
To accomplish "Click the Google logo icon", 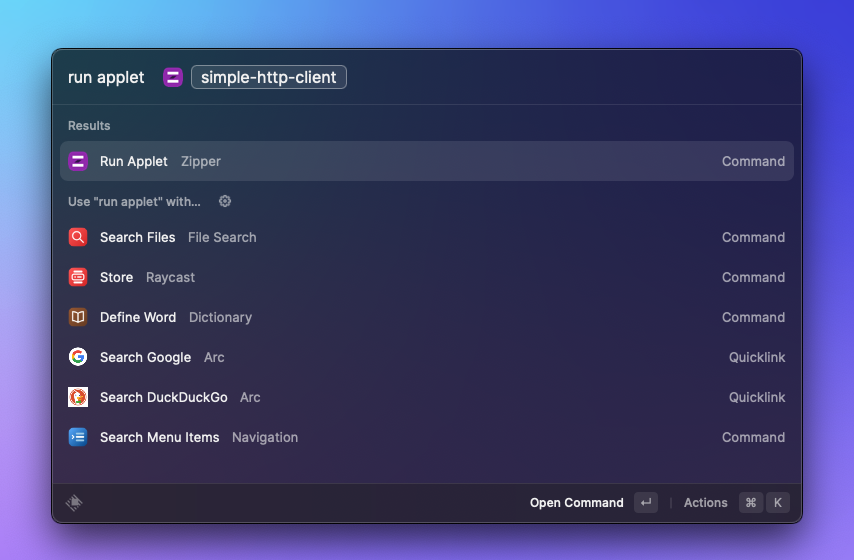I will 78,357.
